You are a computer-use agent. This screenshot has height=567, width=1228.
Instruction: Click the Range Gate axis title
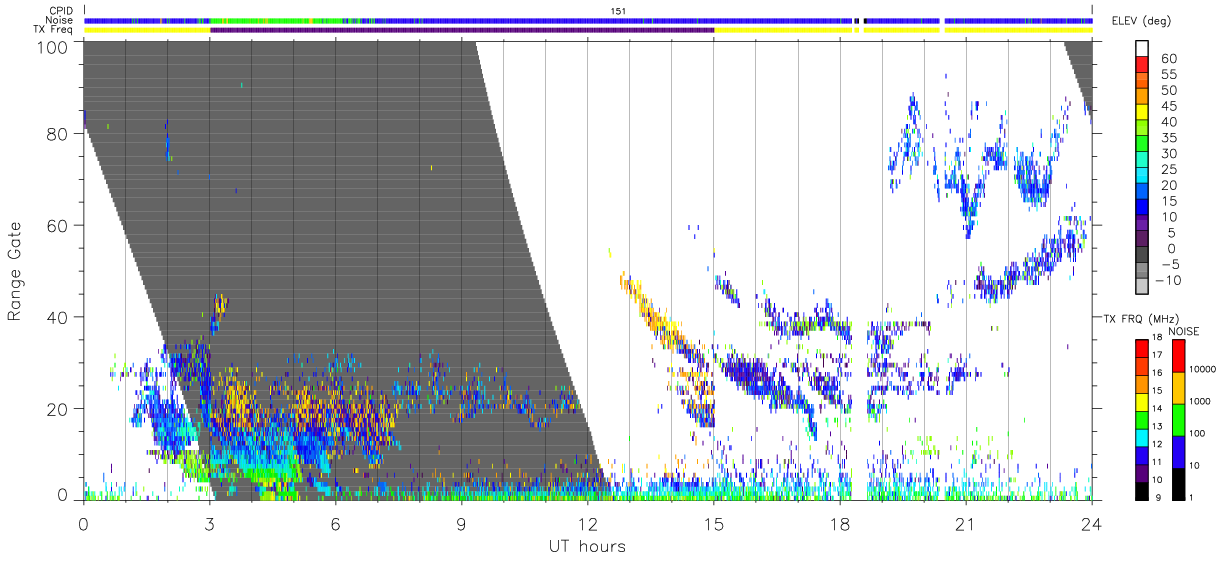click(15, 271)
